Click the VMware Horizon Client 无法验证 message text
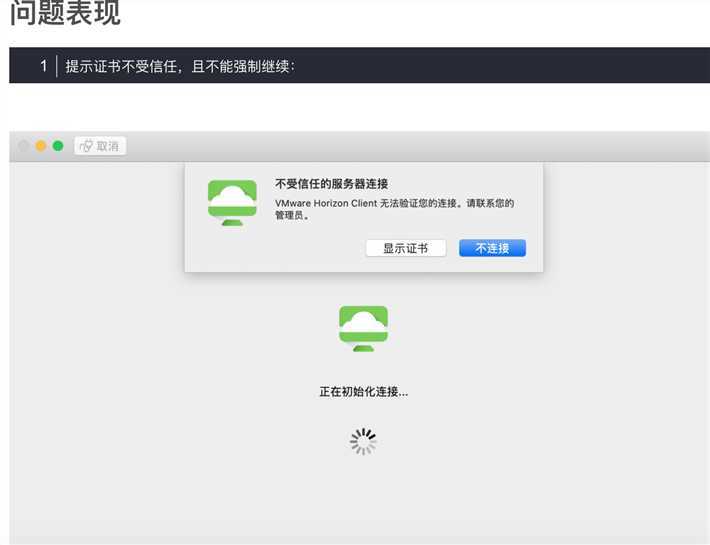710x545 pixels. pyautogui.click(x=394, y=209)
